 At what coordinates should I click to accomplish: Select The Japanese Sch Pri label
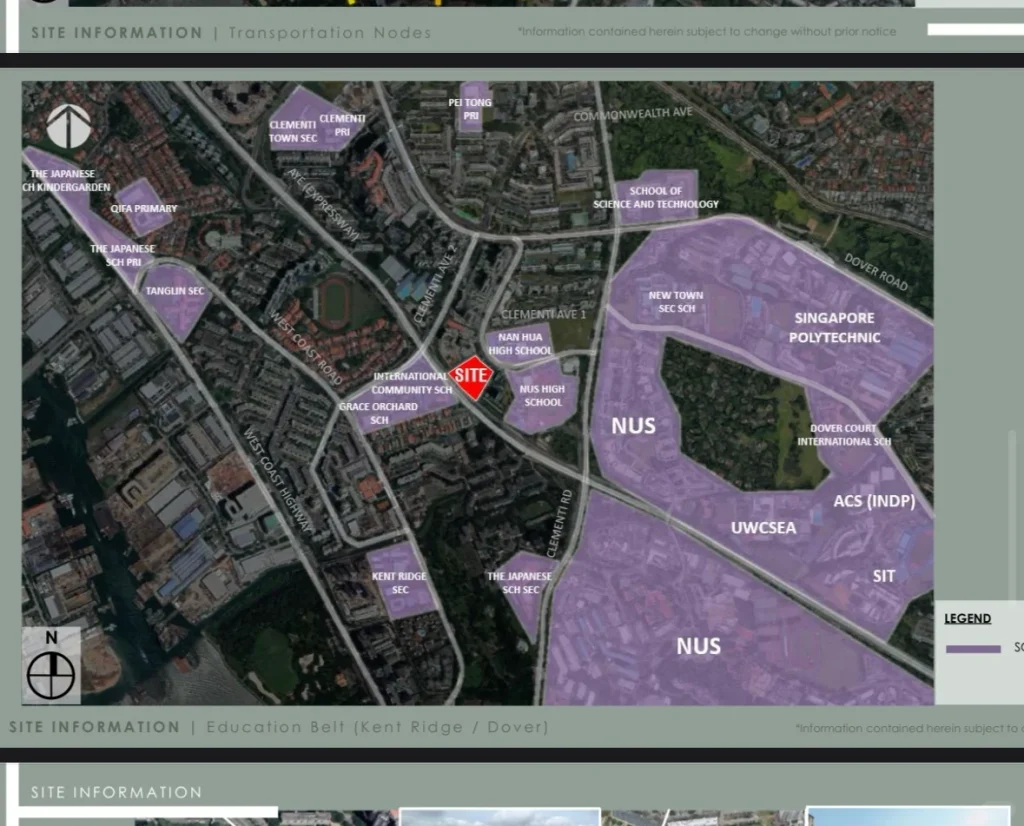pyautogui.click(x=123, y=255)
